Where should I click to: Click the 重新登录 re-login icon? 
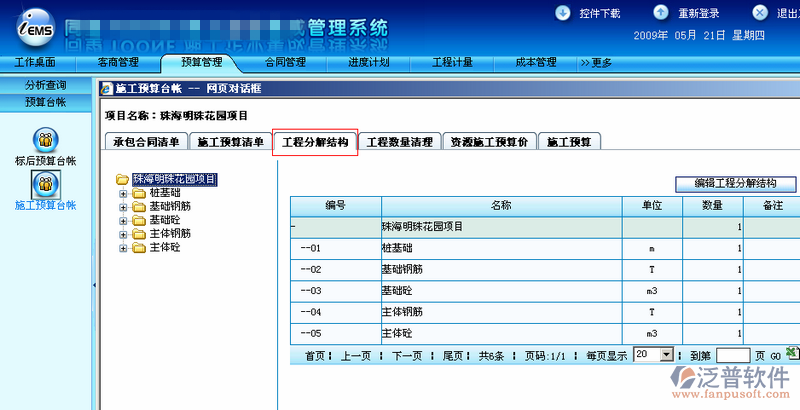tap(661, 13)
